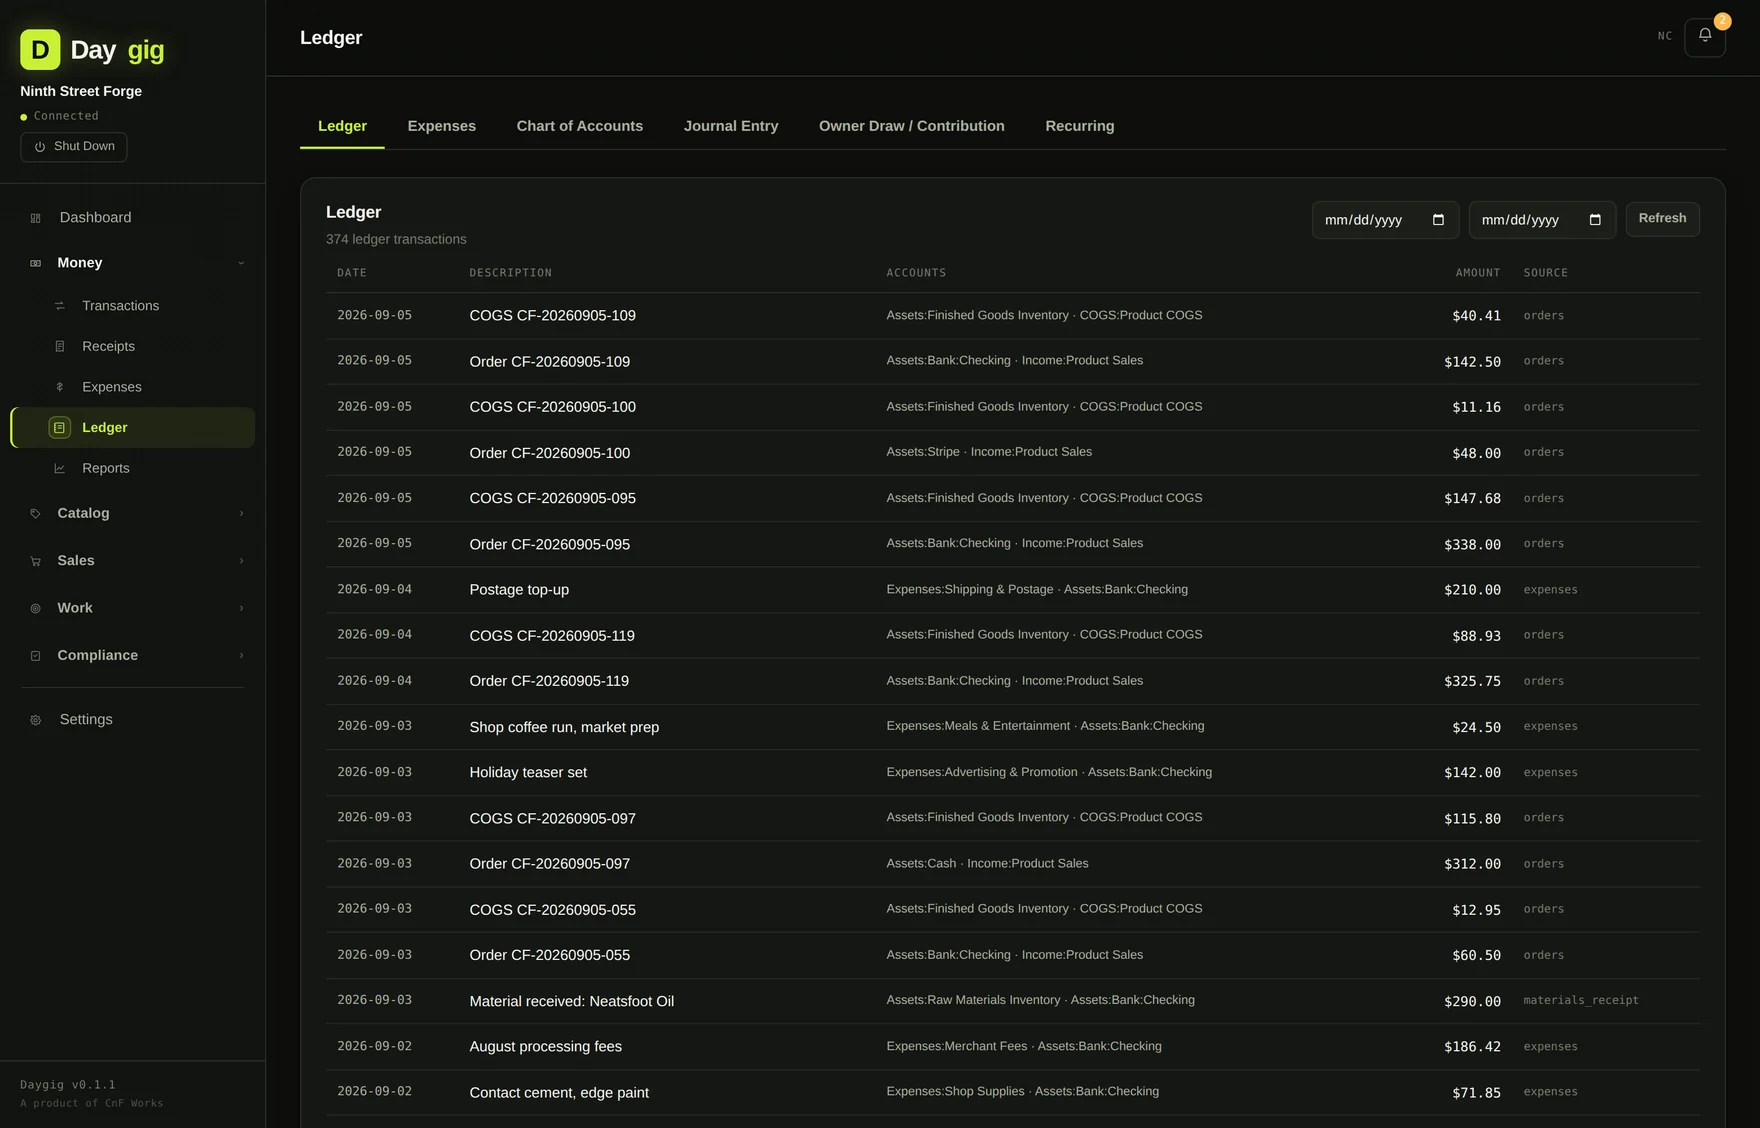1760x1128 pixels.
Task: Select the COGS CF-20260905-109 row
Action: (x=1012, y=316)
